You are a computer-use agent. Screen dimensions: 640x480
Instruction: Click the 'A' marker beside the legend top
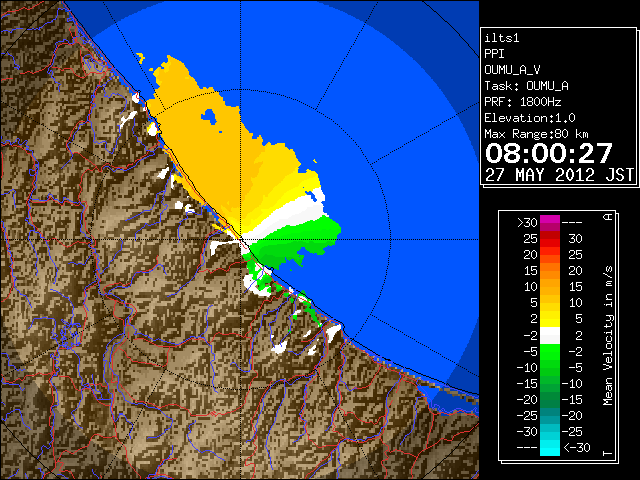click(608, 217)
